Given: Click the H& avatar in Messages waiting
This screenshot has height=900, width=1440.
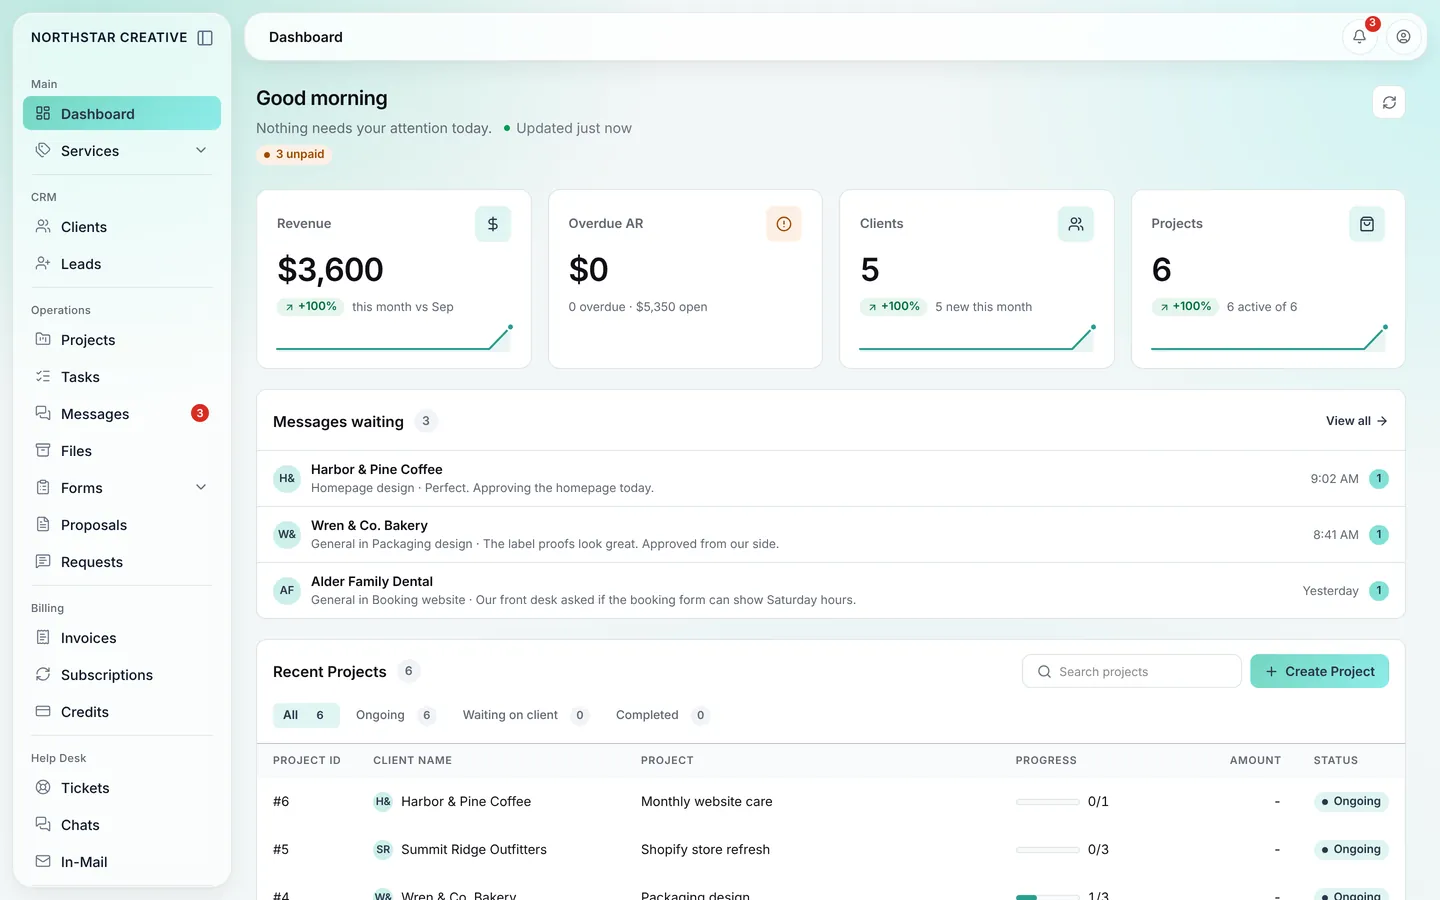Looking at the screenshot, I should pos(287,478).
